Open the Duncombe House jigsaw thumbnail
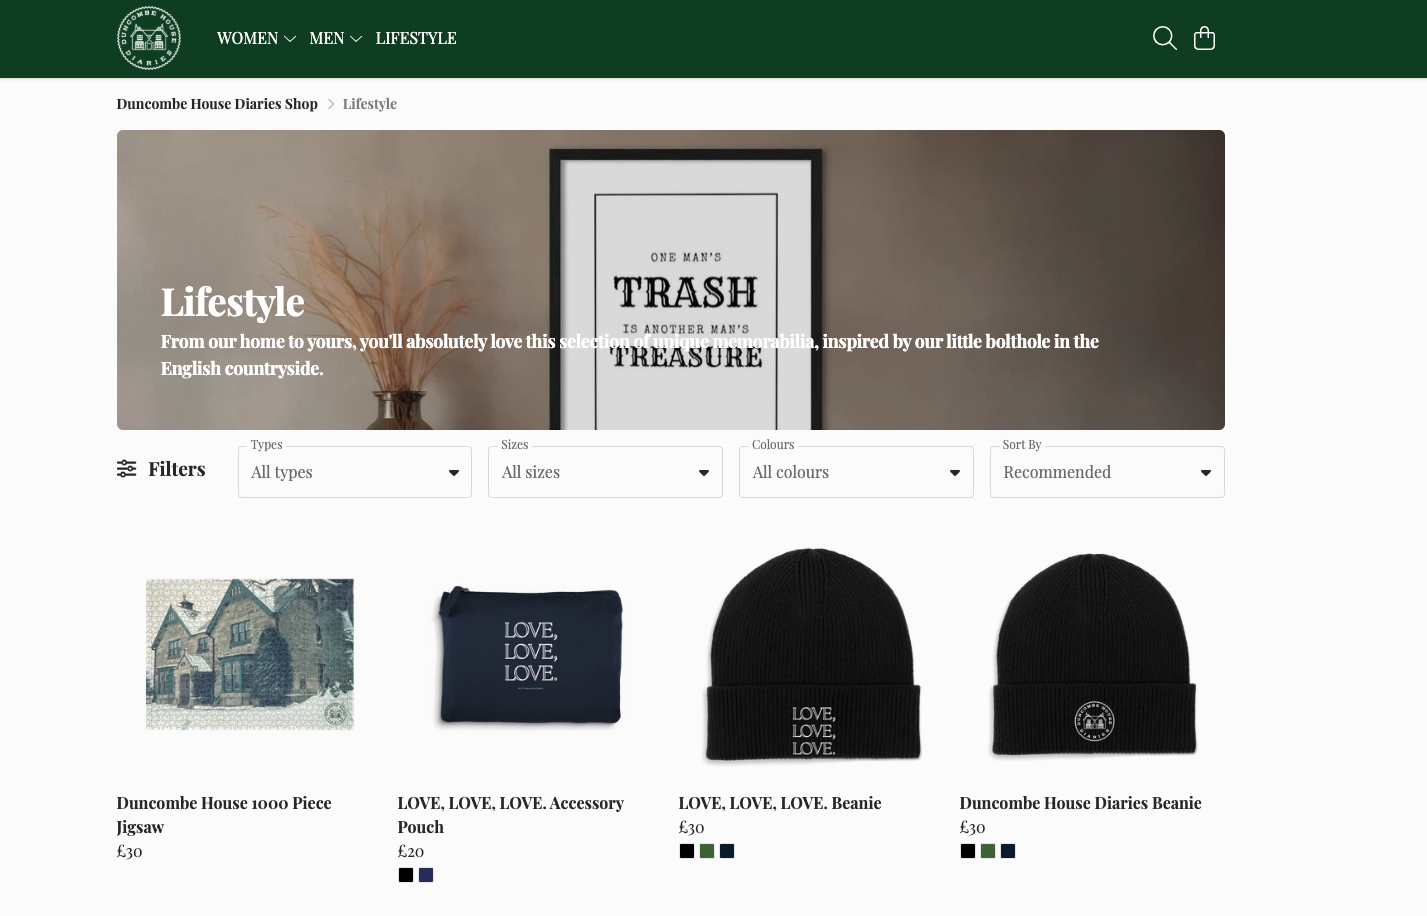Image resolution: width=1427 pixels, height=916 pixels. [x=250, y=654]
